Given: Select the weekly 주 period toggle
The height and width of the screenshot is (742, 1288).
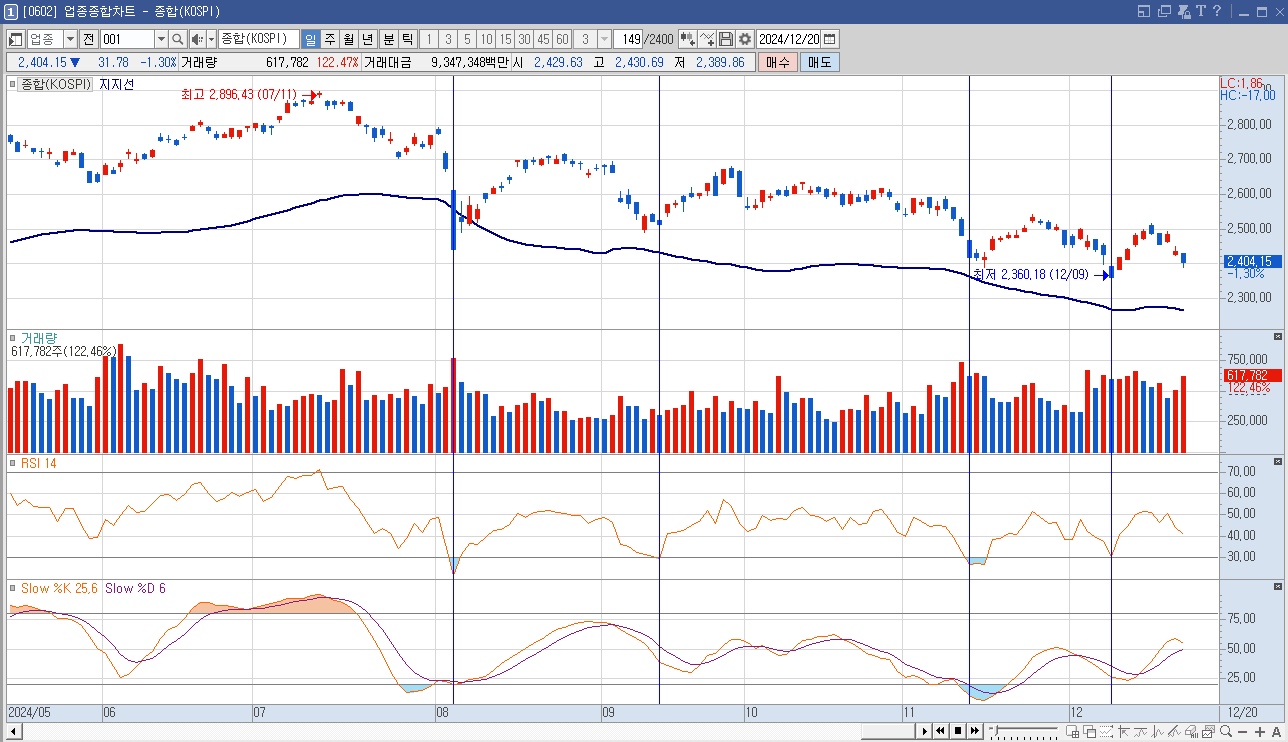Looking at the screenshot, I should click(x=330, y=39).
